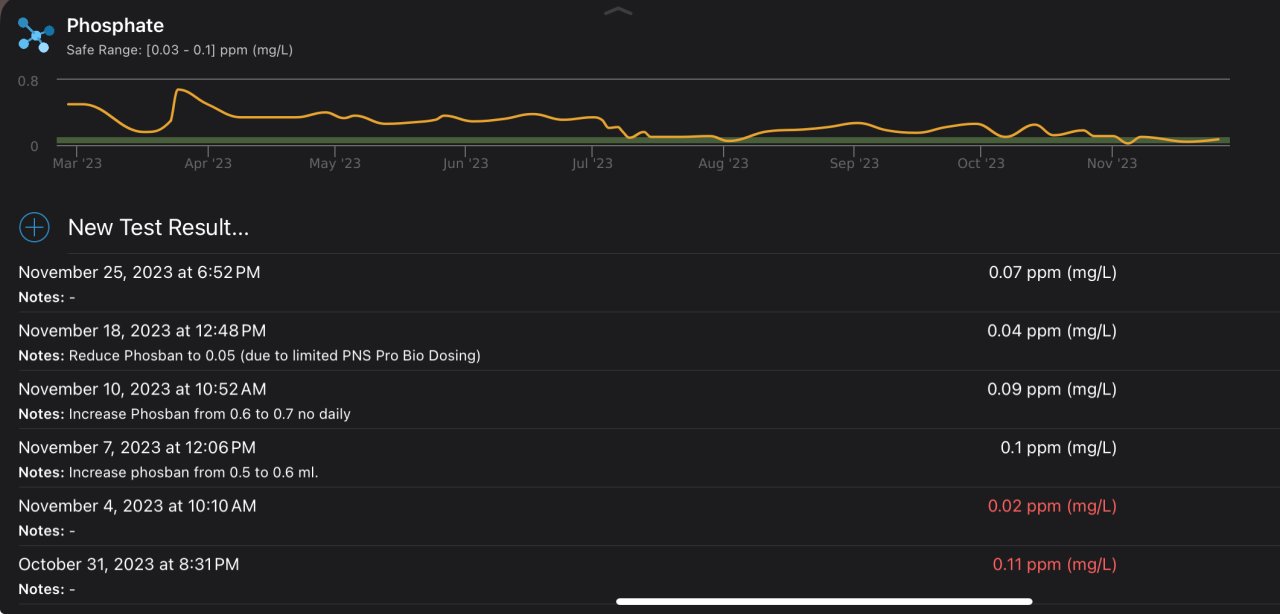Image resolution: width=1280 pixels, height=614 pixels.
Task: Tap the Phosphate title heading
Action: pyautogui.click(x=115, y=26)
